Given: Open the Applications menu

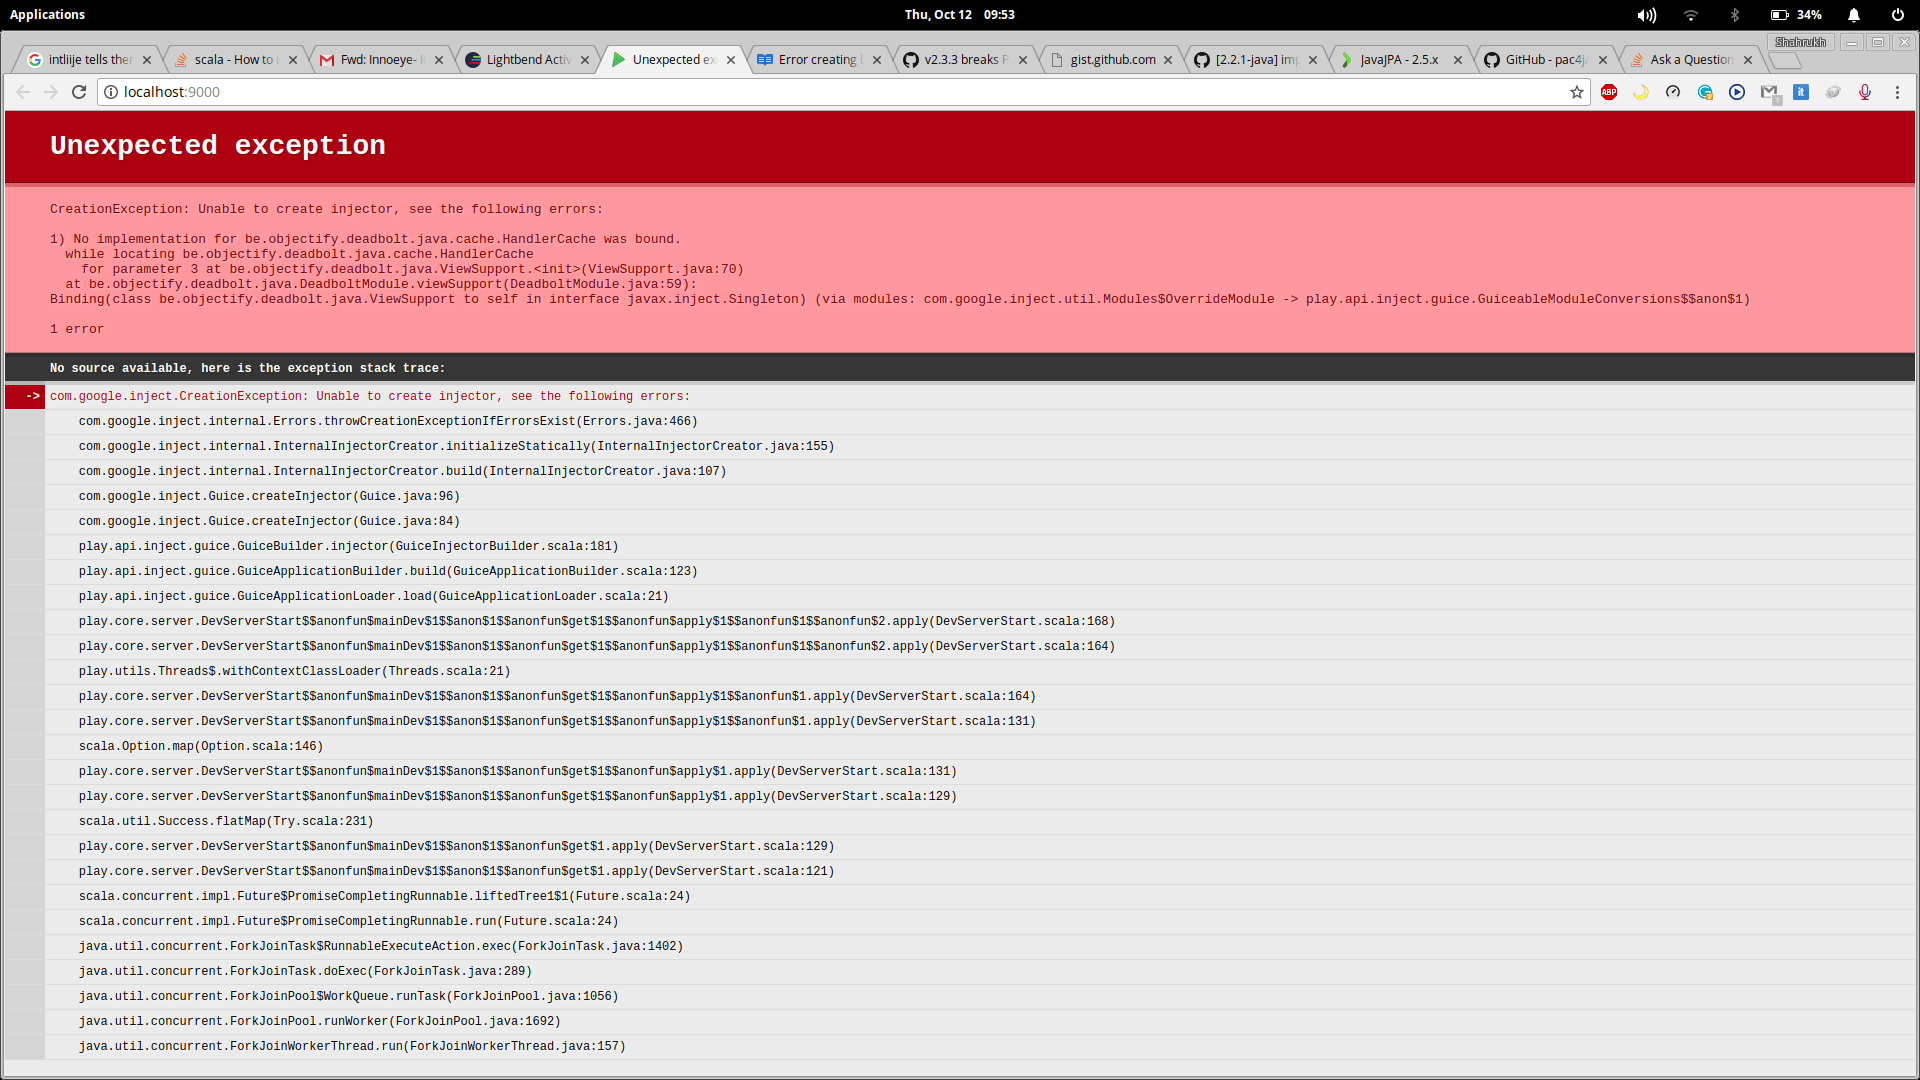Looking at the screenshot, I should [48, 14].
